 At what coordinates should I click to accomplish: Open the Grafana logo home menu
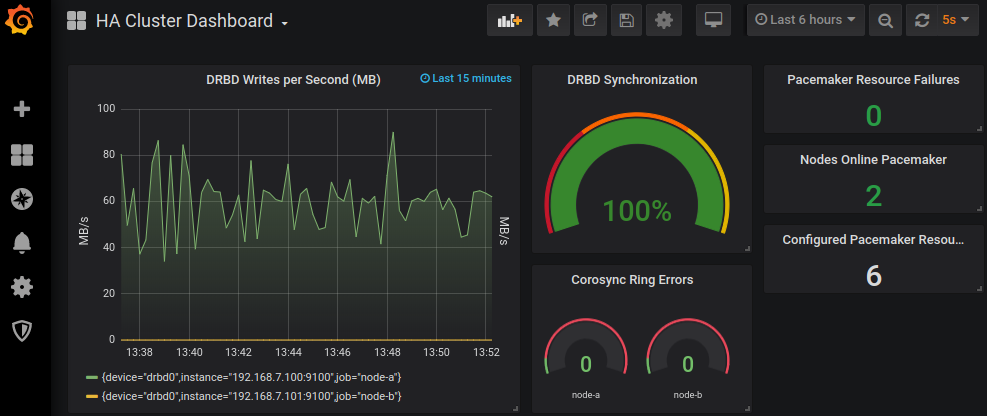(x=20, y=20)
